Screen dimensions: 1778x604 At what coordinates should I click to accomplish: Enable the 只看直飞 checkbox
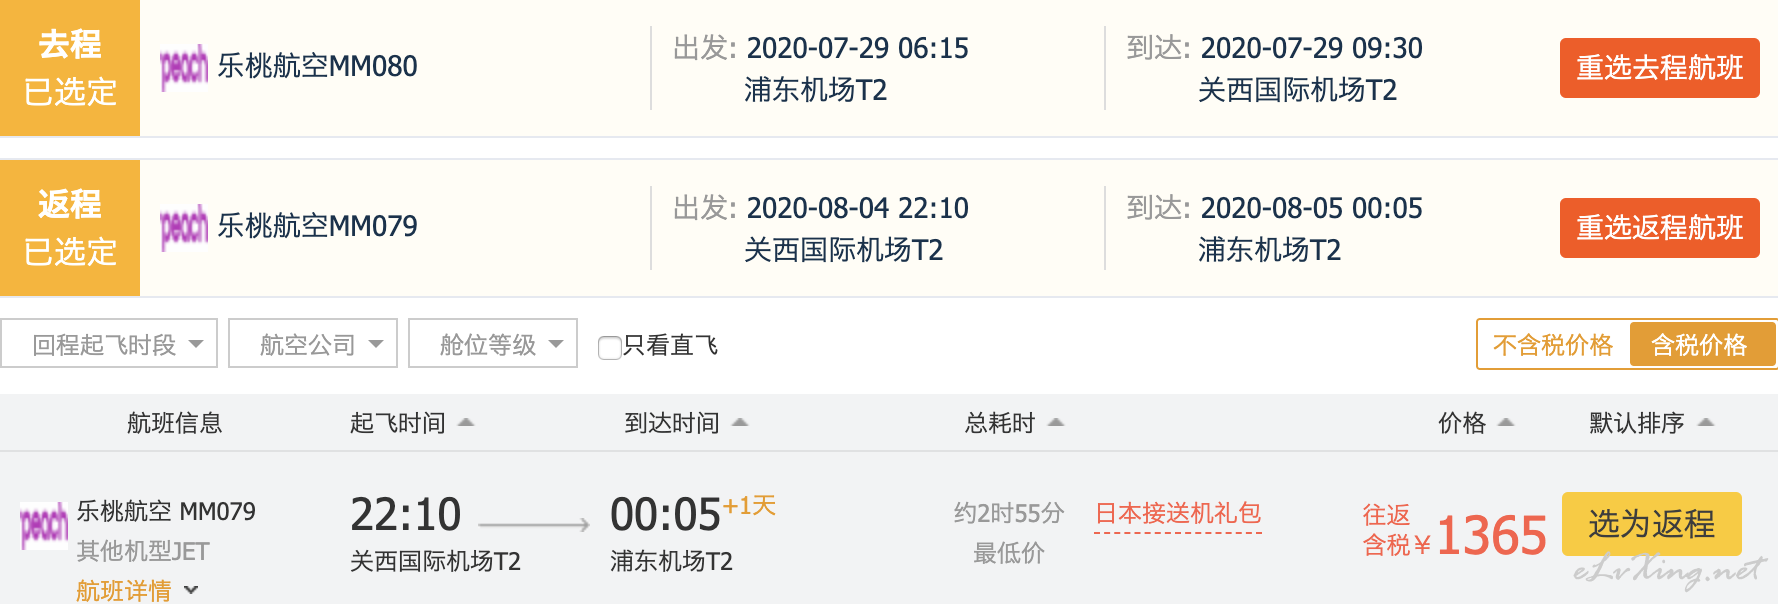coord(609,347)
